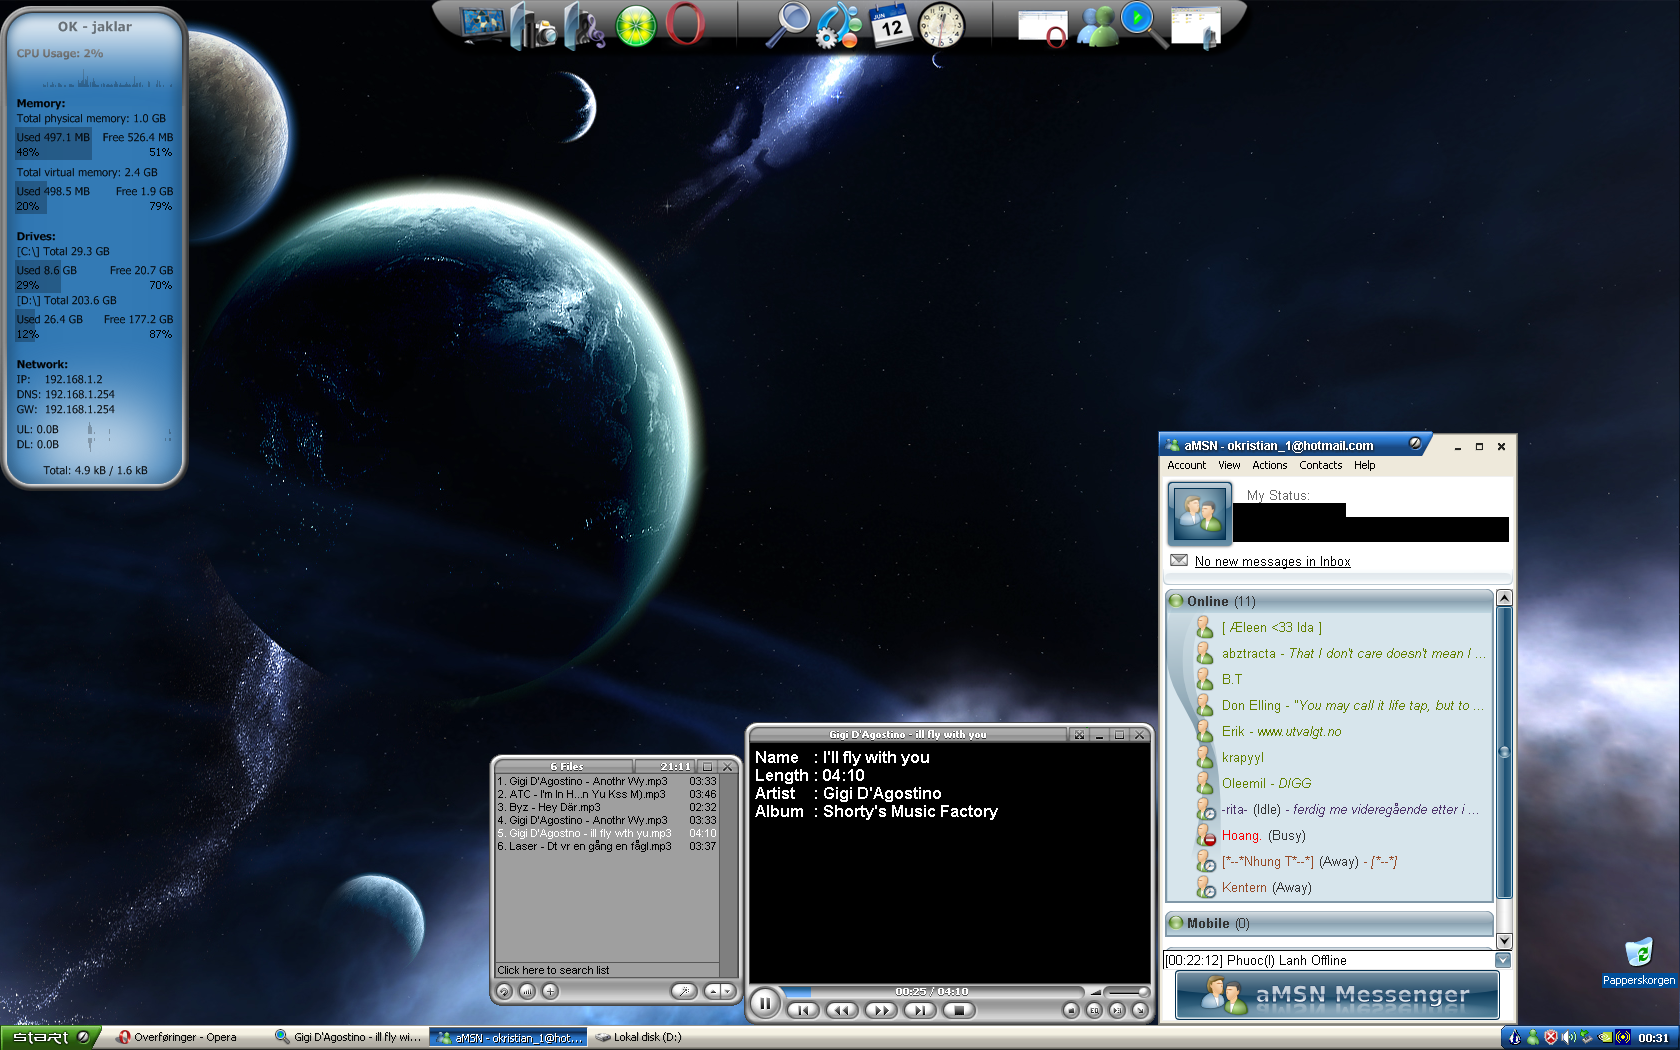This screenshot has height=1050, width=1680.
Task: Open chat with contact Oleemil - DIGG
Action: 1254,783
